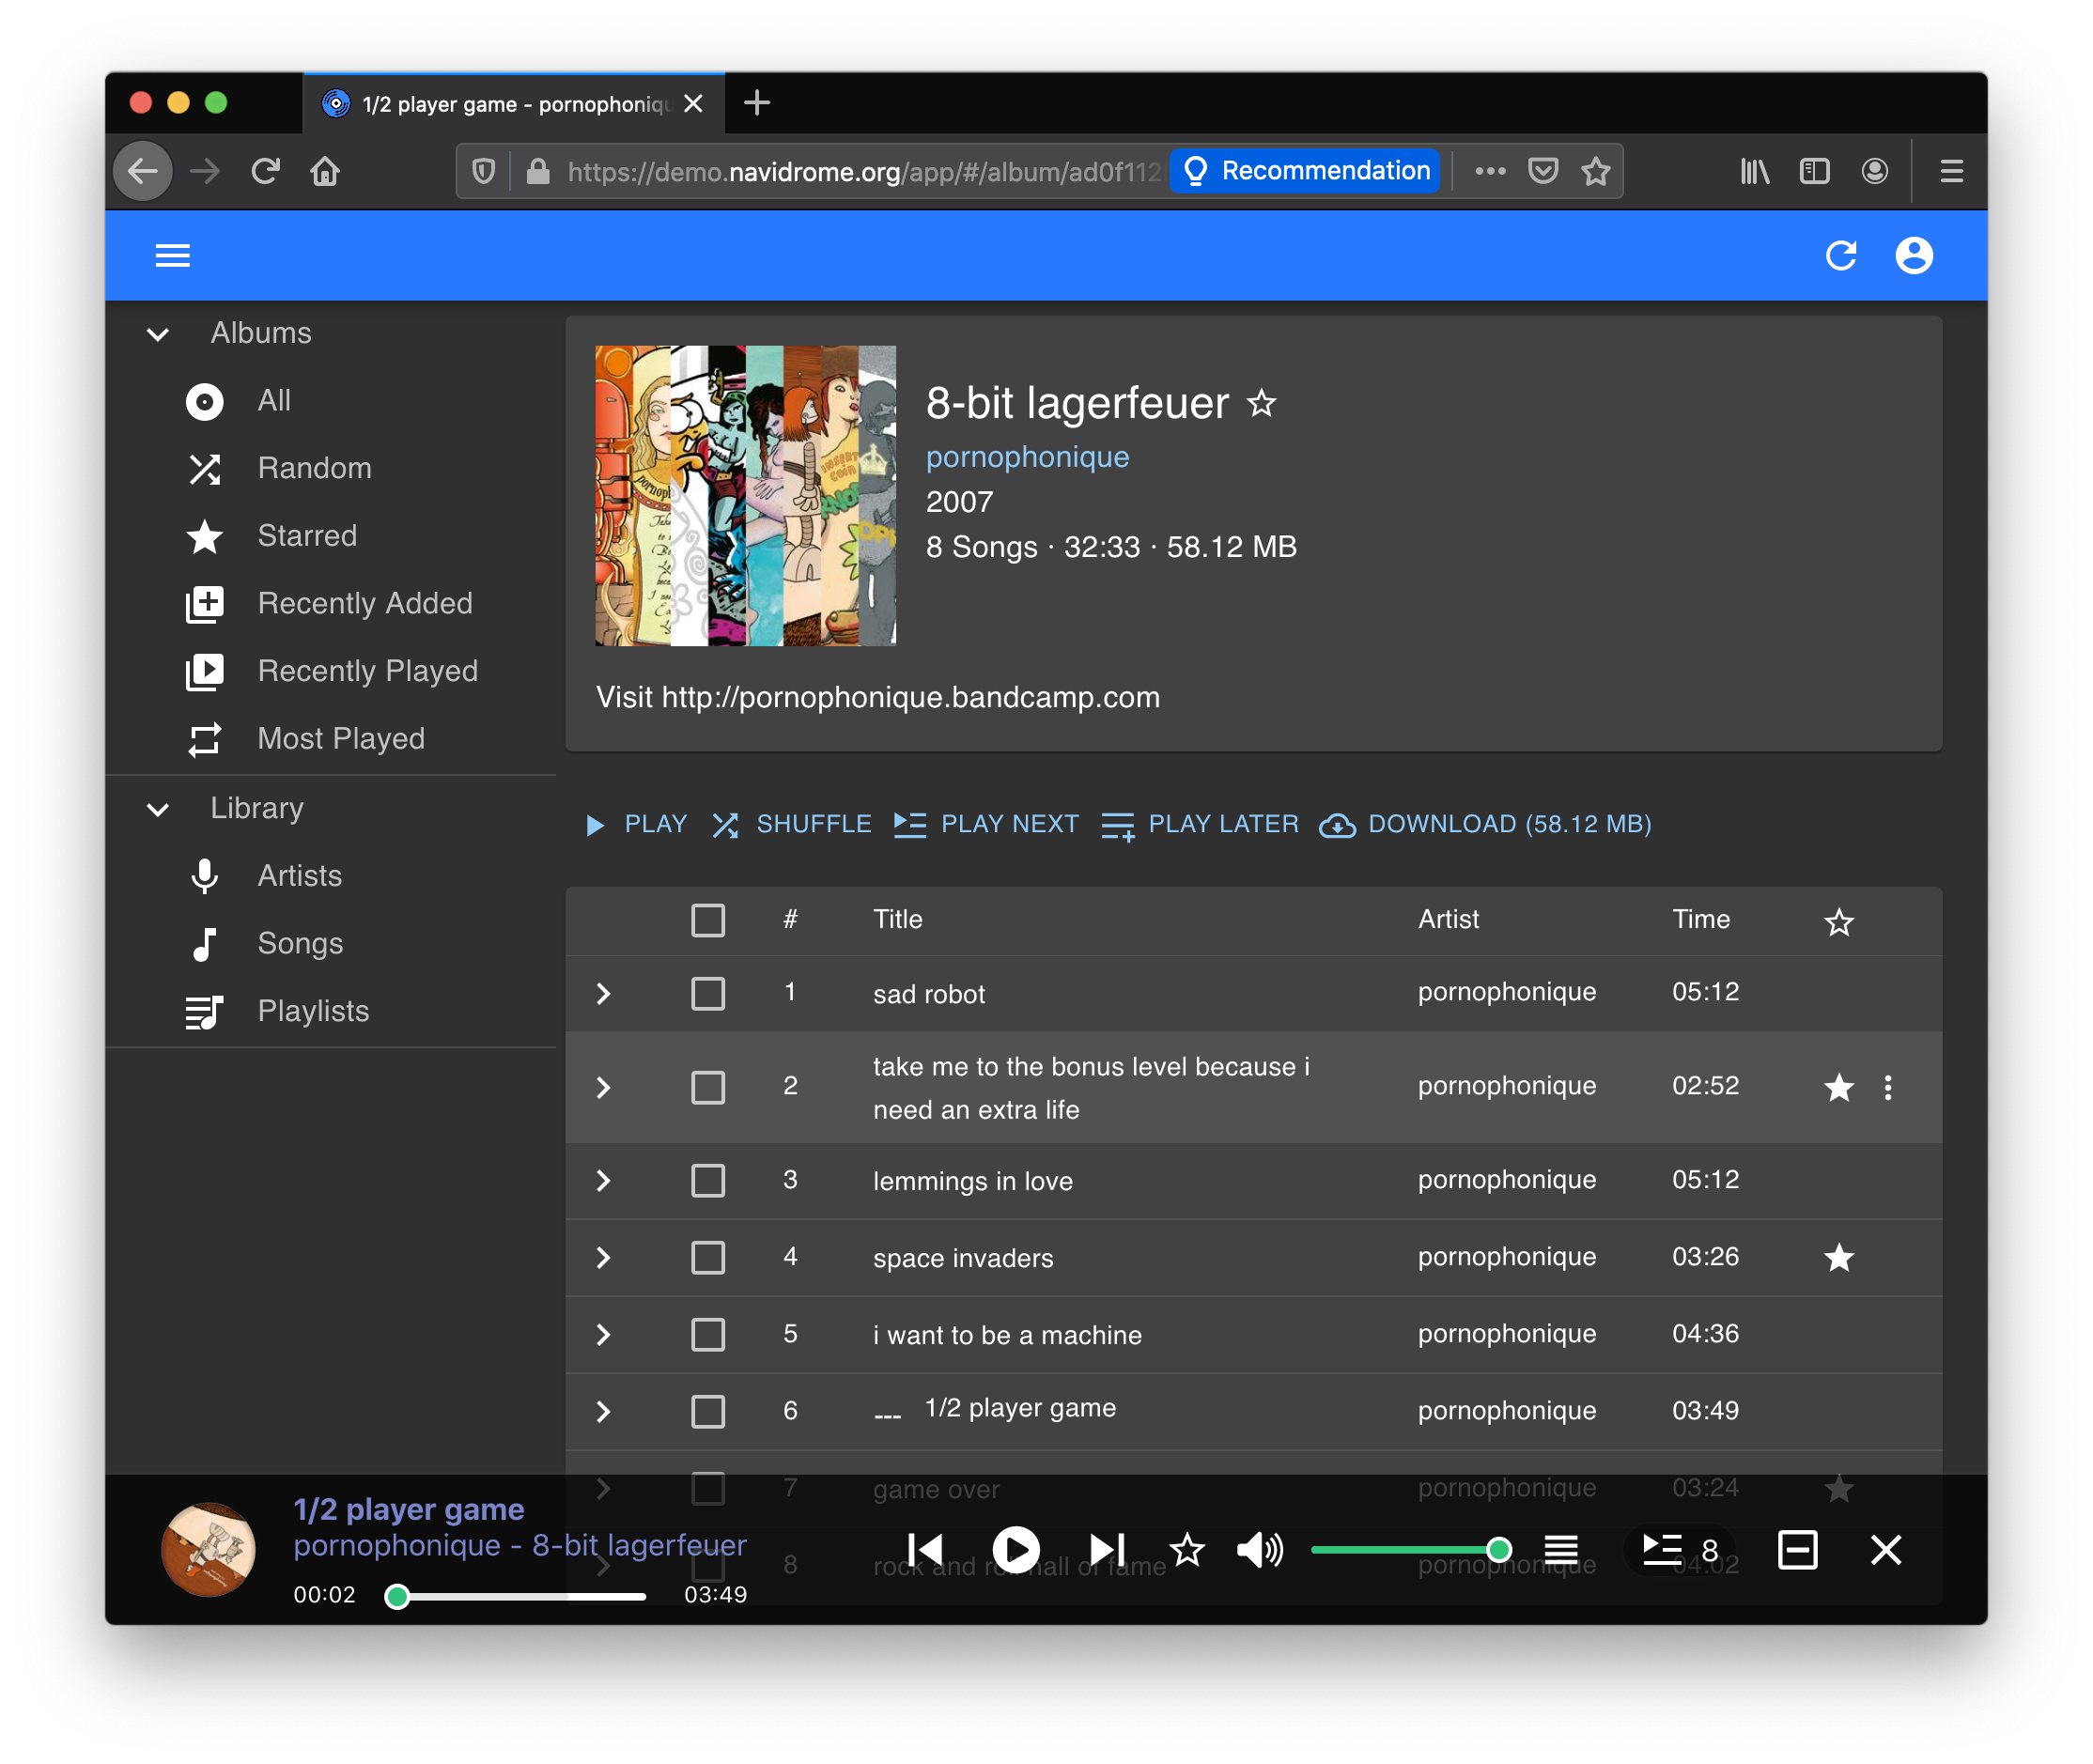Open Firefox library icon
This screenshot has height=1764, width=2093.
click(1754, 171)
